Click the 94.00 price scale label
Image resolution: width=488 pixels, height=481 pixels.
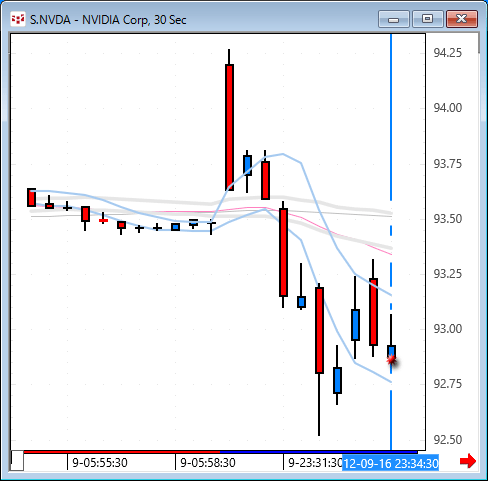[x=448, y=108]
